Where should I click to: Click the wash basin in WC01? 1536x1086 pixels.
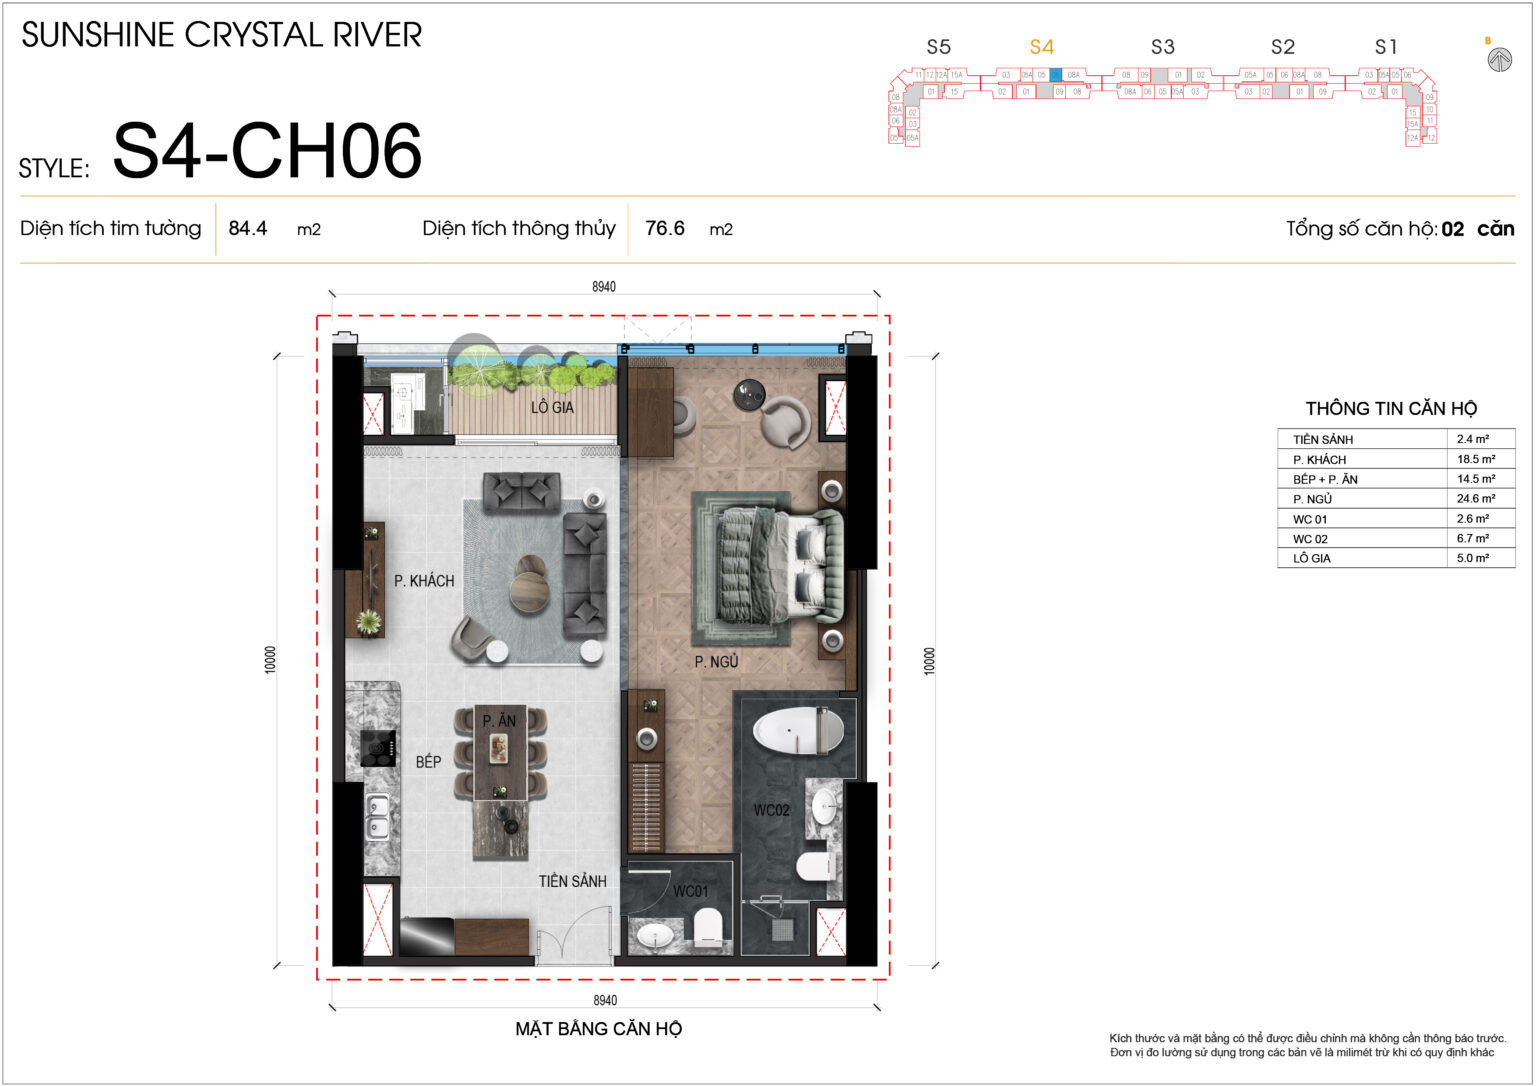click(x=654, y=936)
